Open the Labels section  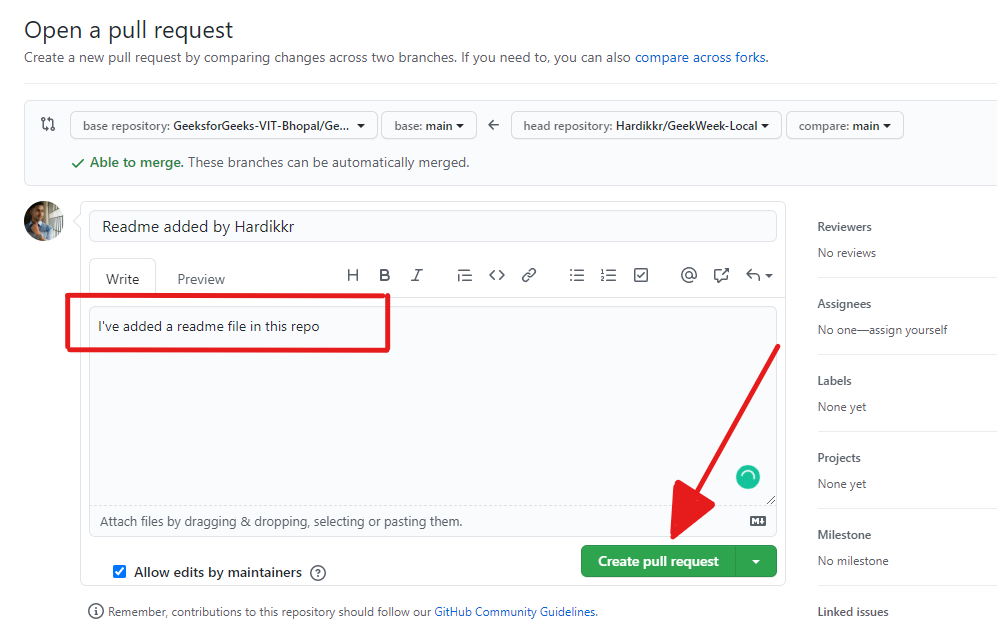(x=834, y=380)
